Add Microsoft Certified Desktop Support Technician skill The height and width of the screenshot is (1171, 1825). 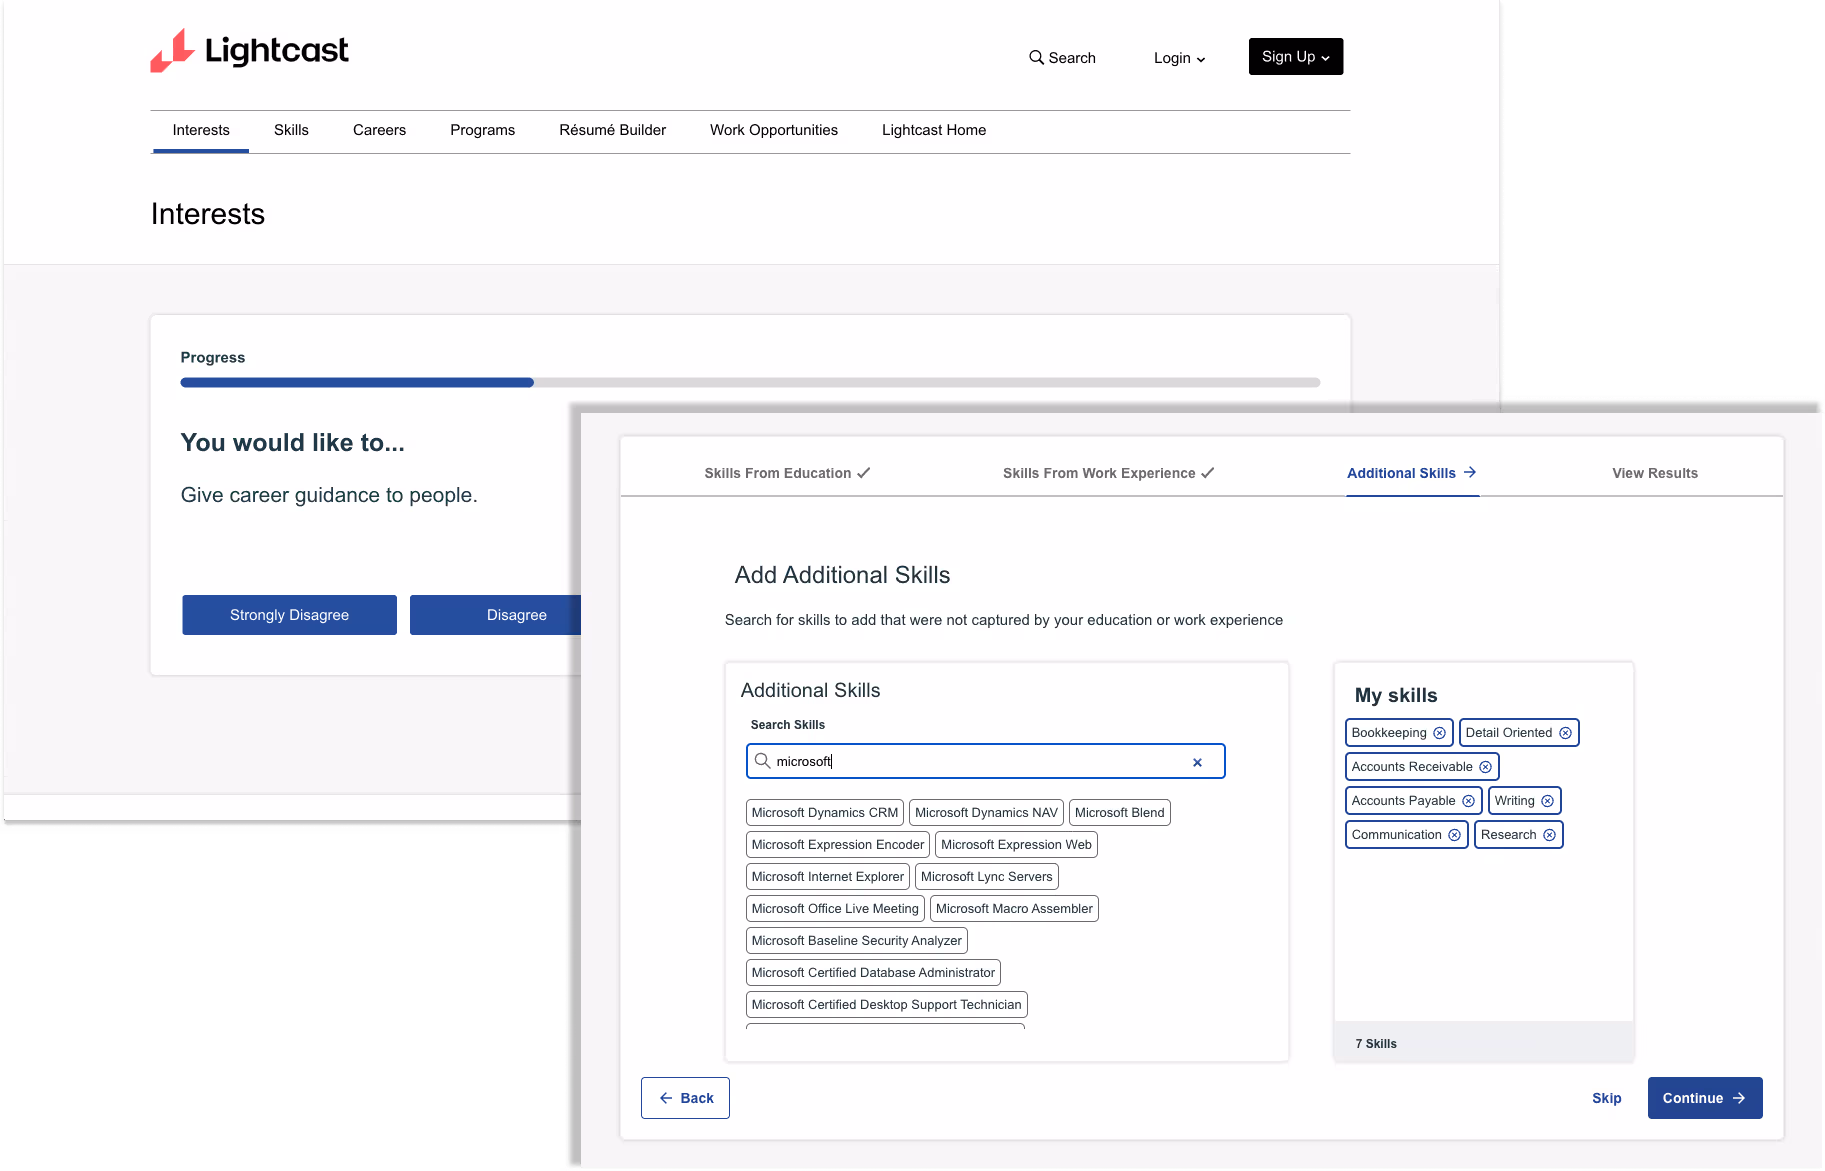(x=887, y=1005)
